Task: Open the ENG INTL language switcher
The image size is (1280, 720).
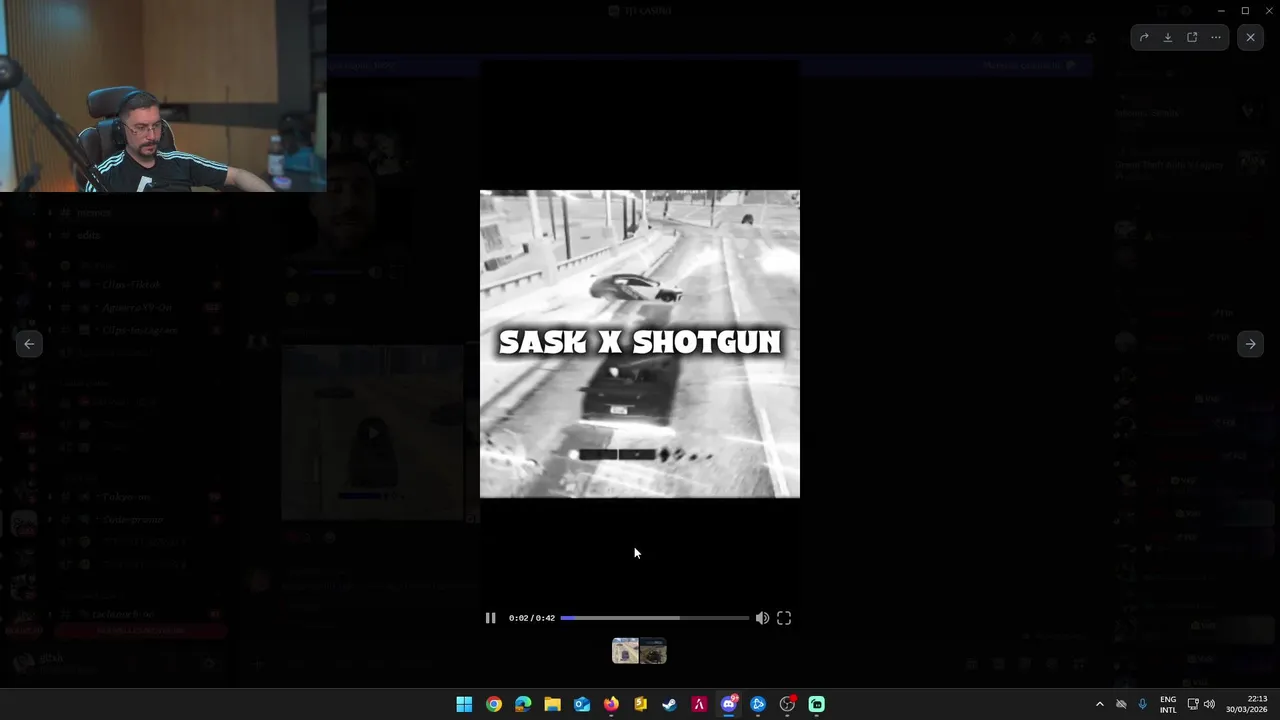Action: (1168, 704)
